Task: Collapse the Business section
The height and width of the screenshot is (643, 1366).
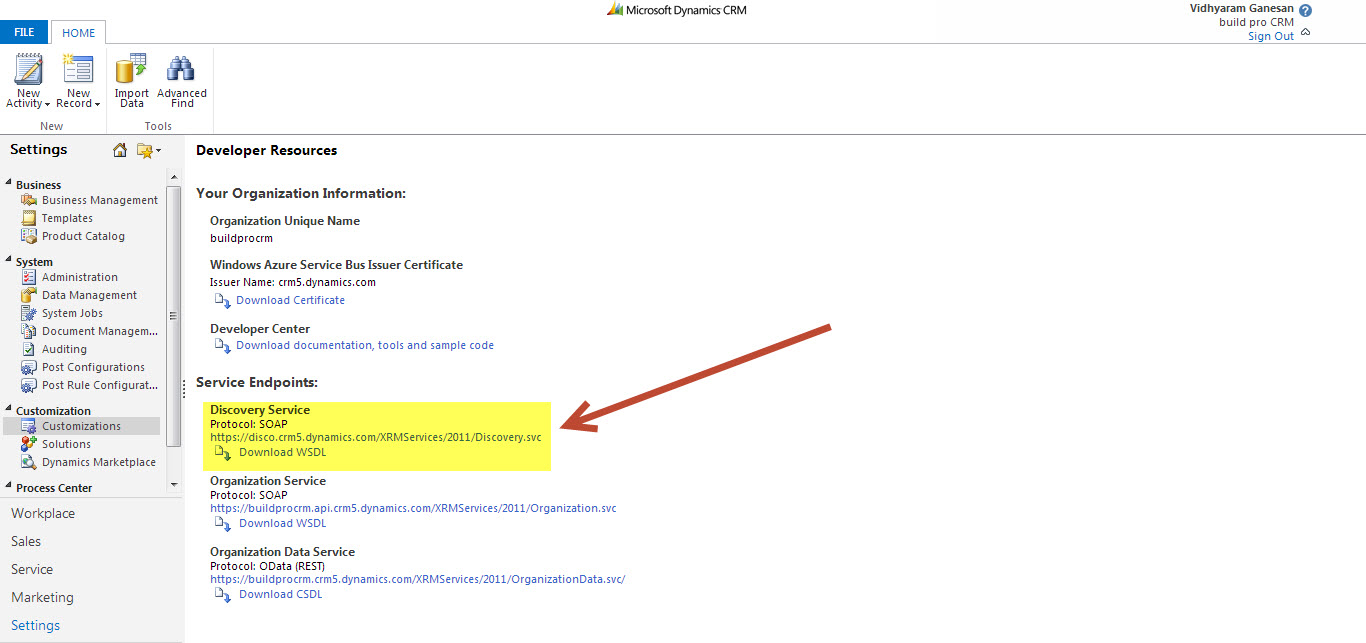Action: click(x=9, y=184)
